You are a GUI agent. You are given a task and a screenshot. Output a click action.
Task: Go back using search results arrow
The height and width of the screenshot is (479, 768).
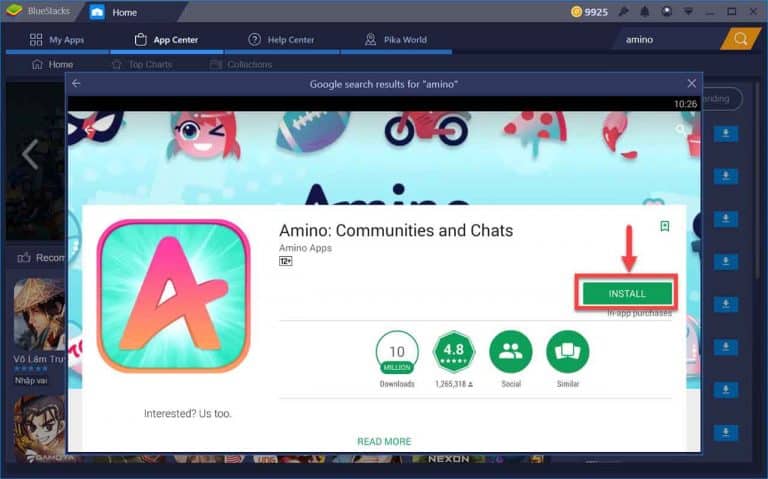[x=76, y=84]
